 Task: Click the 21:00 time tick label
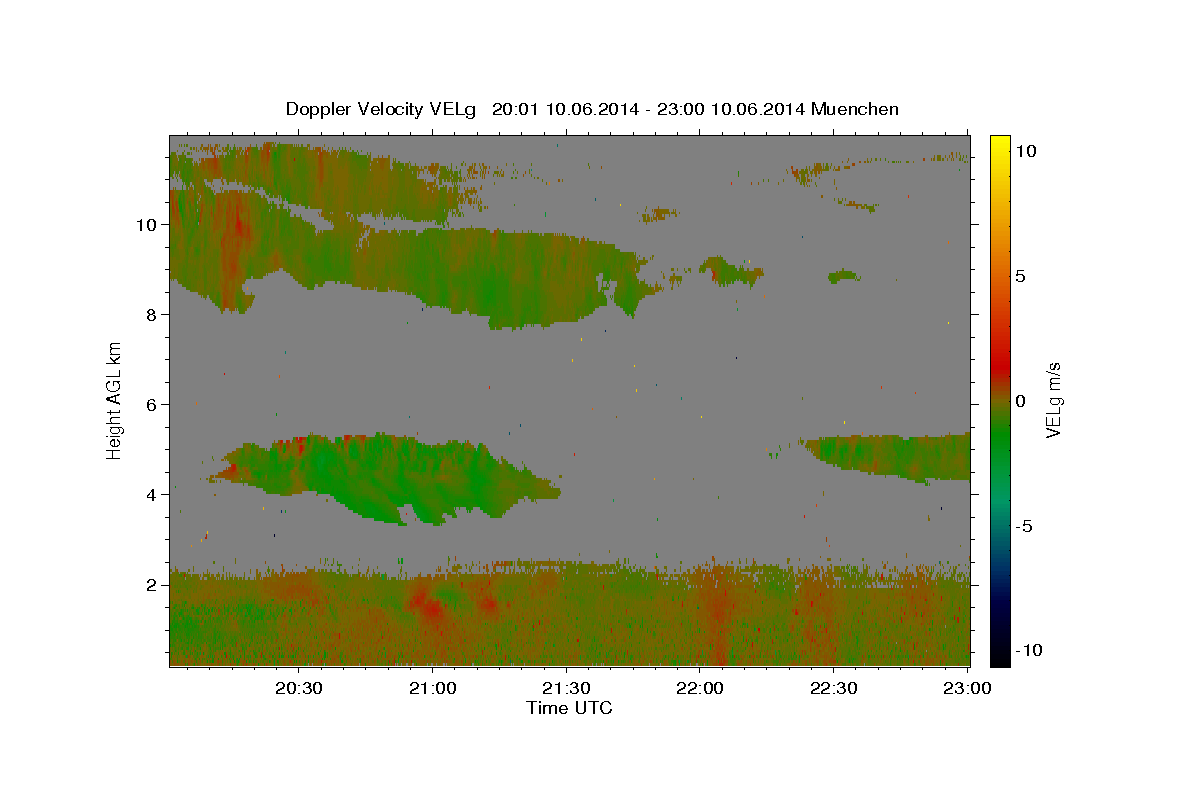pos(433,689)
